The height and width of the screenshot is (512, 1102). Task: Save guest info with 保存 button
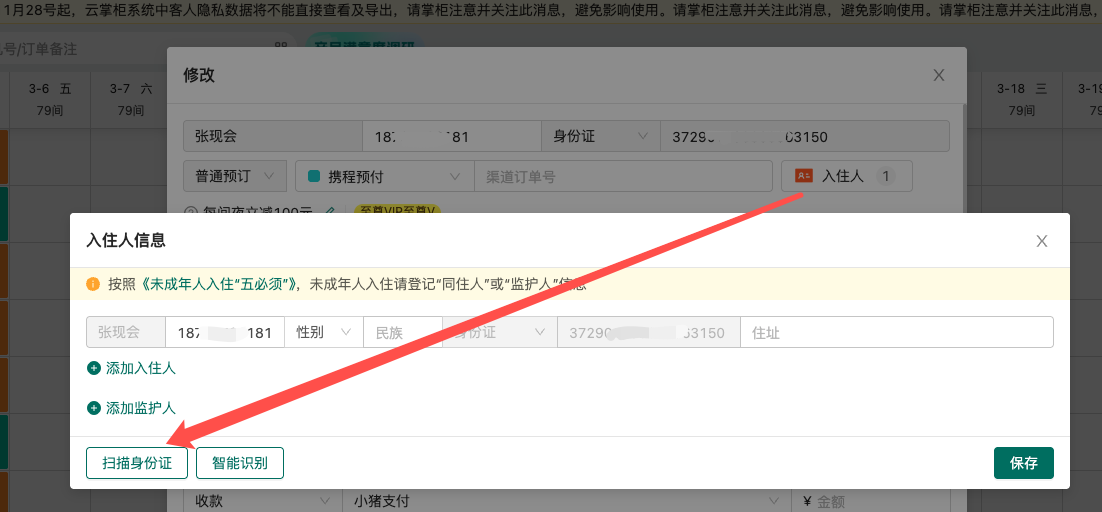tap(1023, 463)
